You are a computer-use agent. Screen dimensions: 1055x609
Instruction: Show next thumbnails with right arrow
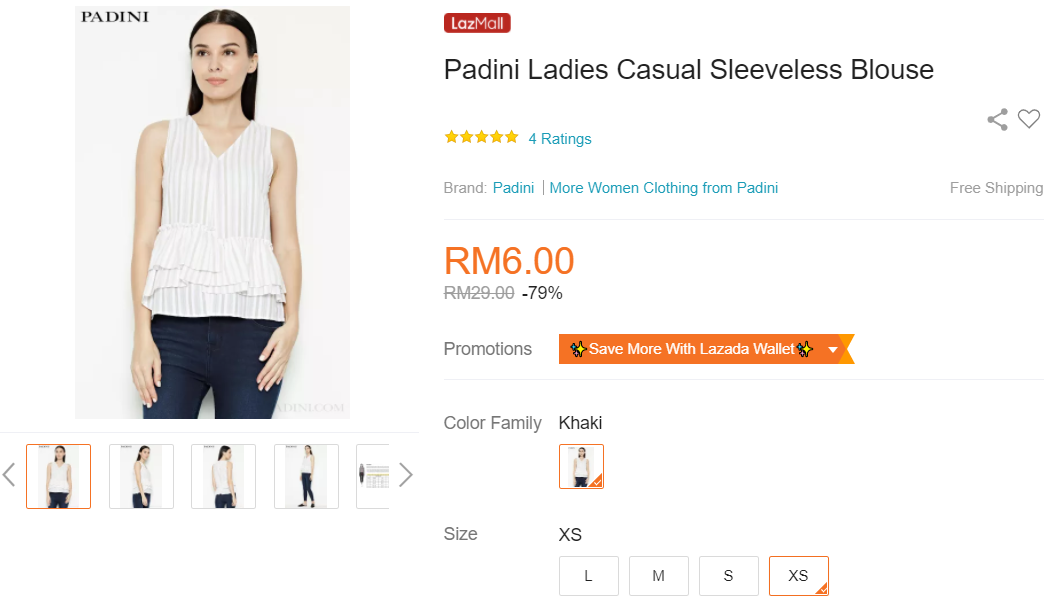click(405, 475)
